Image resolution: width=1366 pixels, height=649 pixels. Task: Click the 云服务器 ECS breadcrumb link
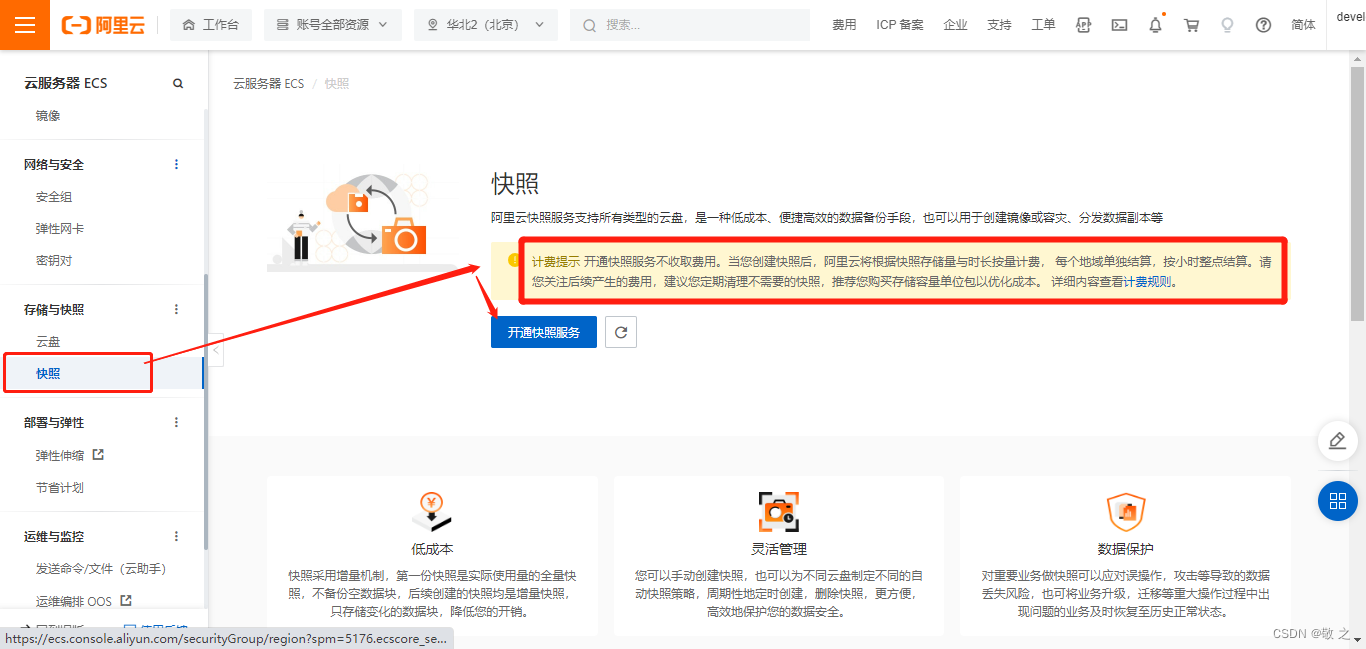tap(268, 84)
